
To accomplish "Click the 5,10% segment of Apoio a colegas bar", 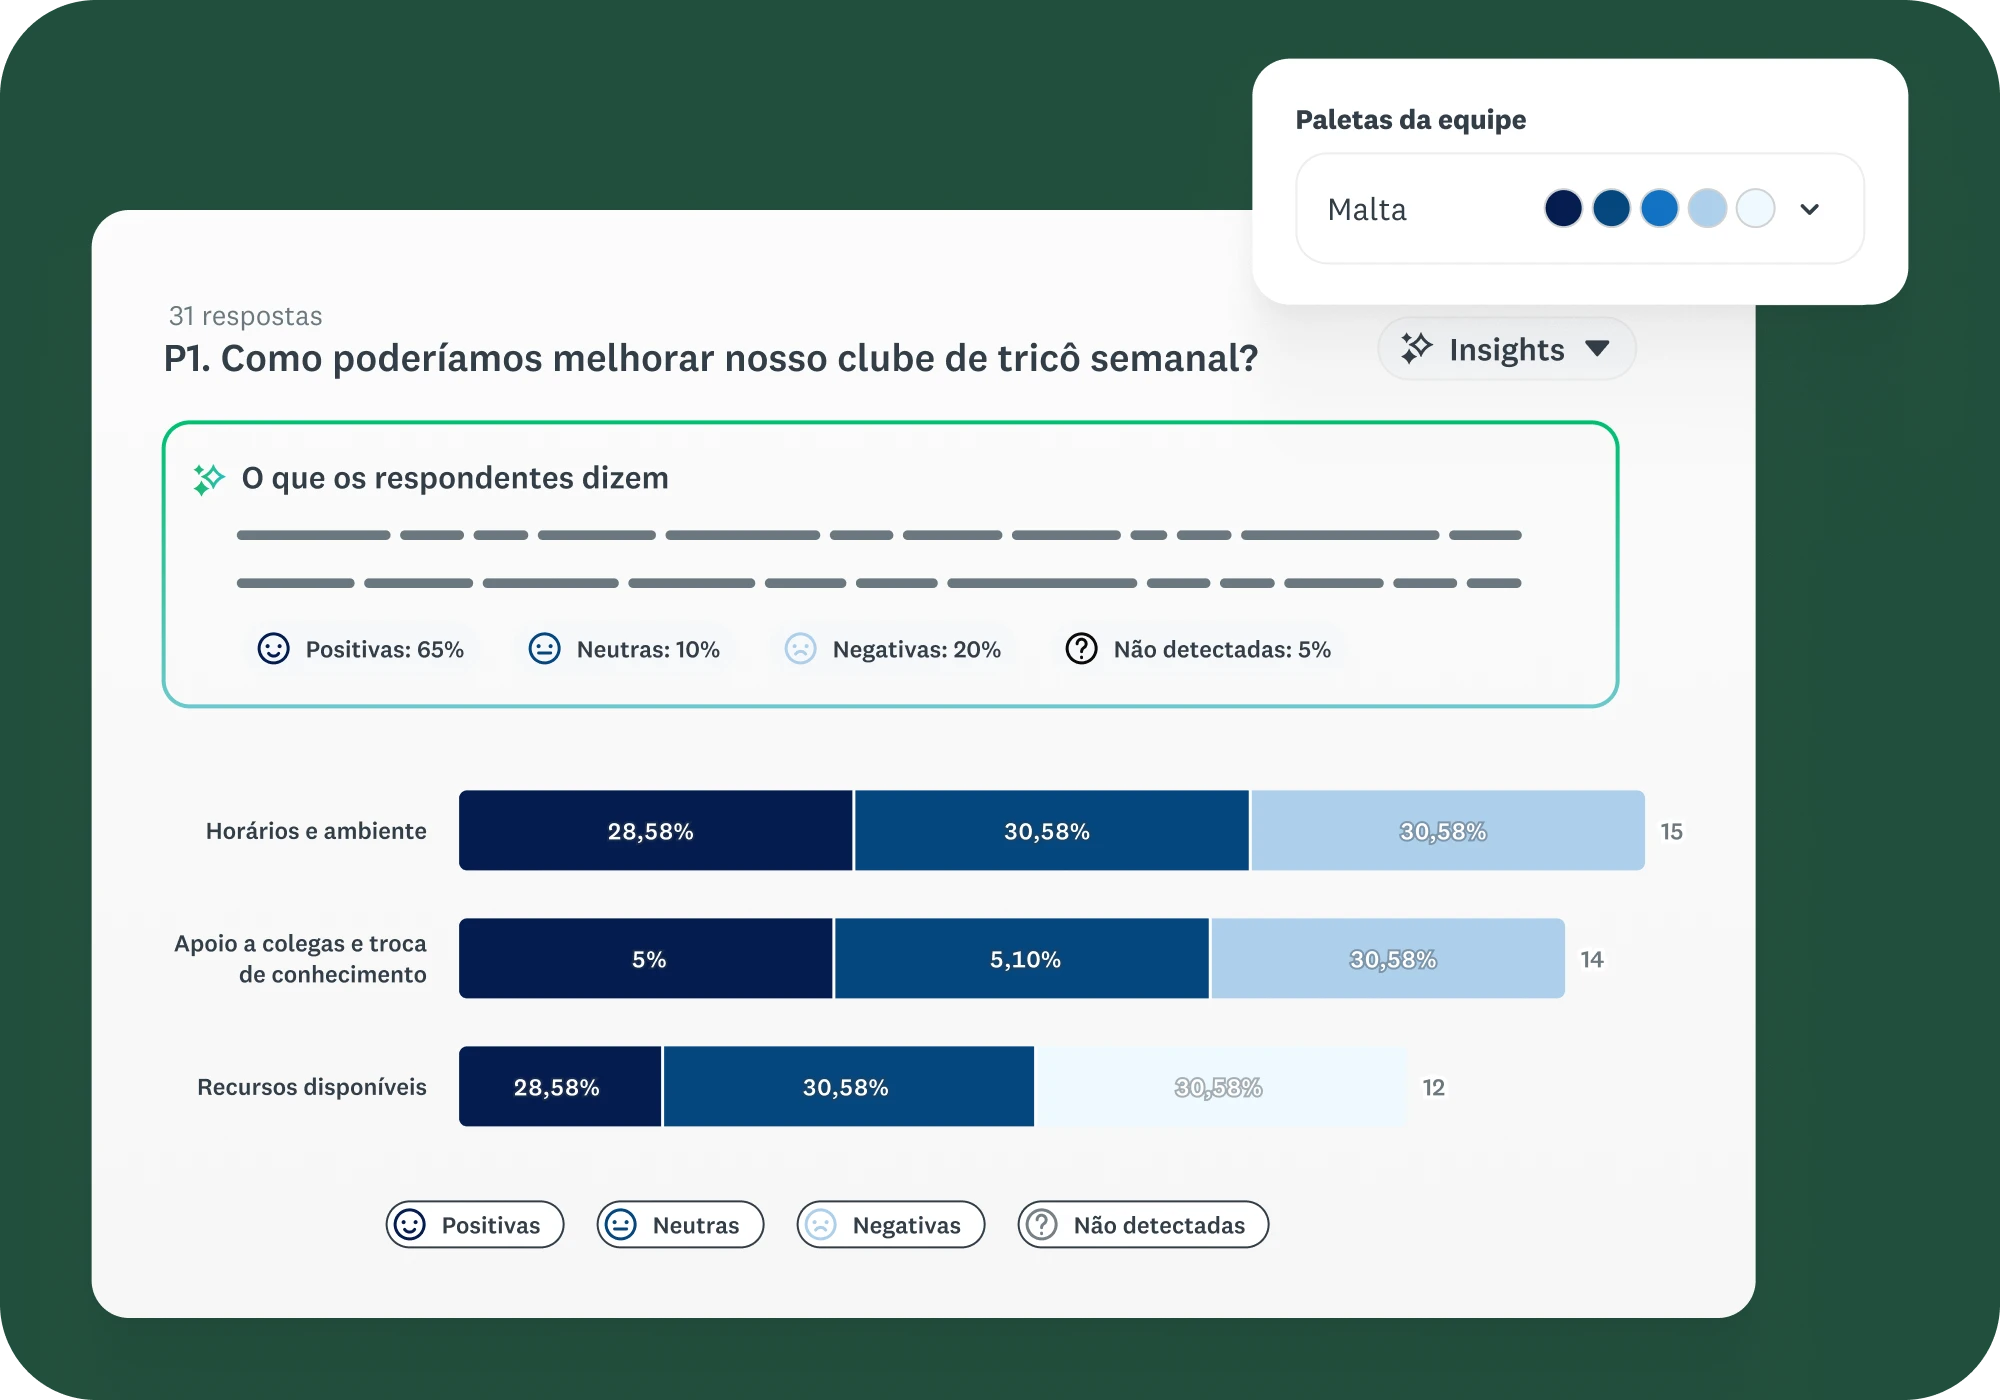I will pyautogui.click(x=1021, y=959).
